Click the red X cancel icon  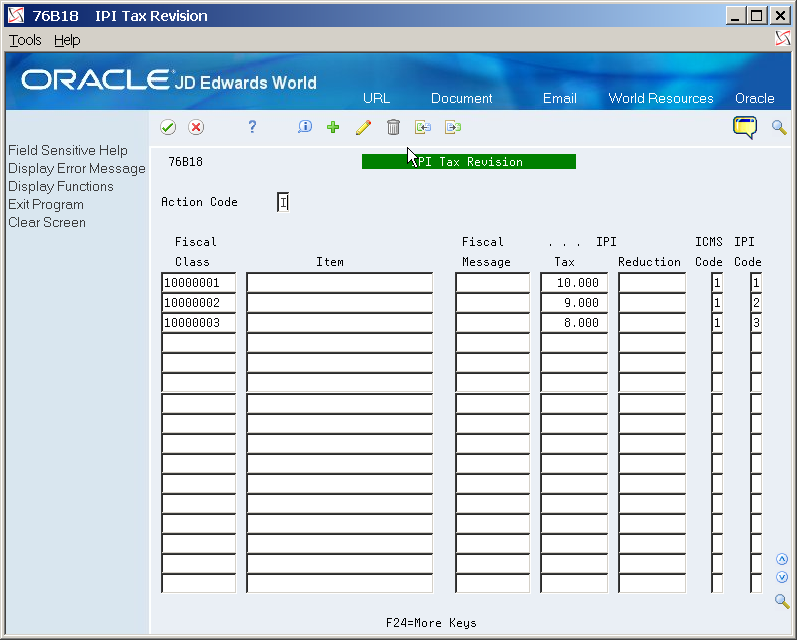(196, 127)
